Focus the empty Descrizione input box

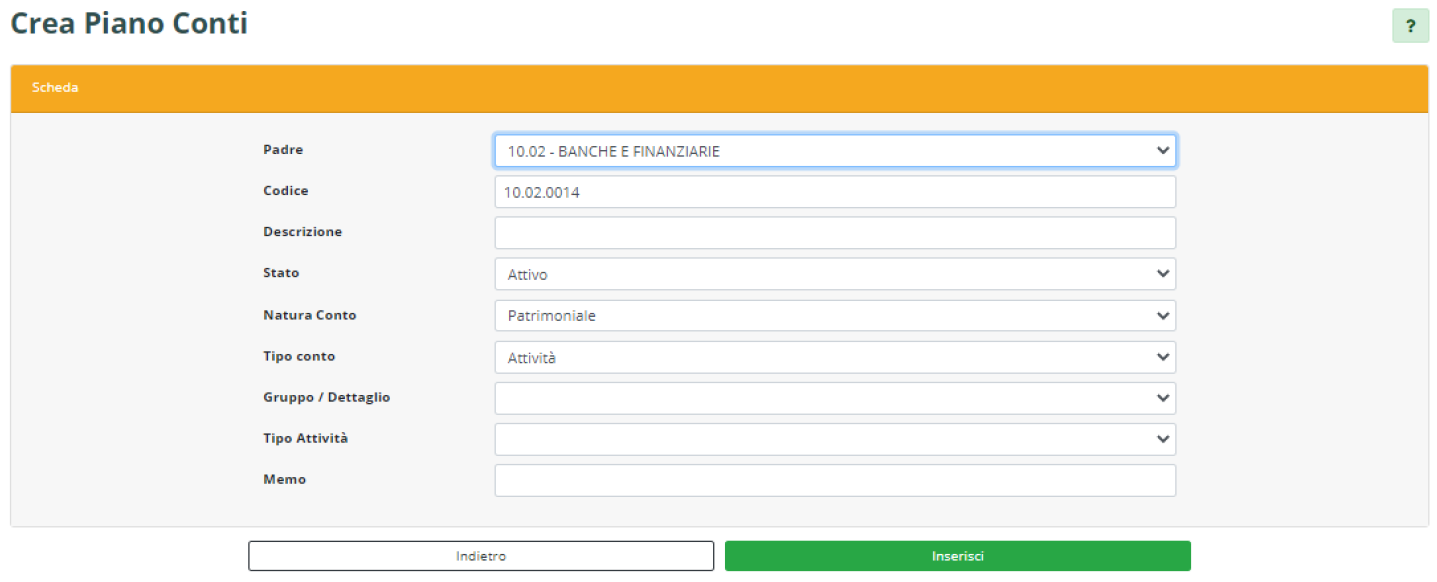coord(834,233)
